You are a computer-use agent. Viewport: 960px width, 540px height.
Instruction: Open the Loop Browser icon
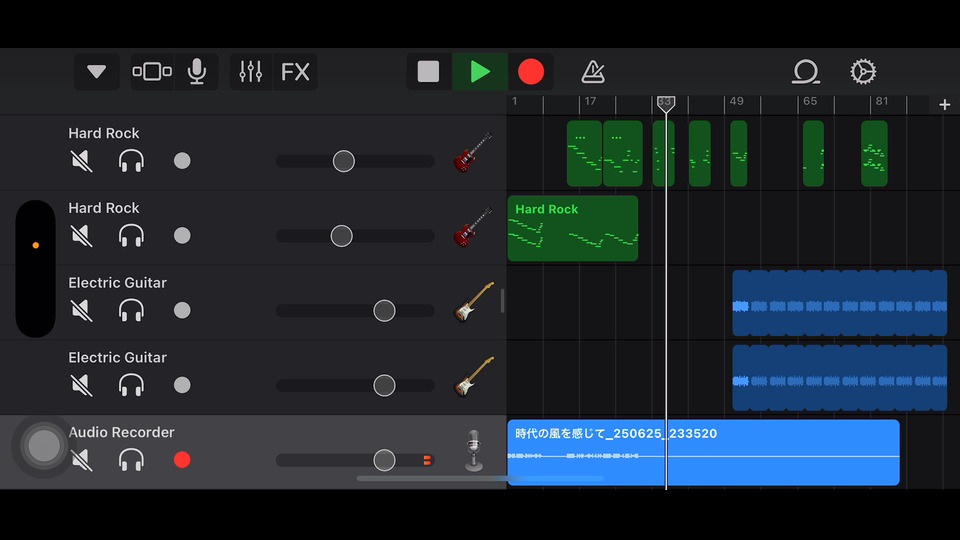[x=806, y=72]
